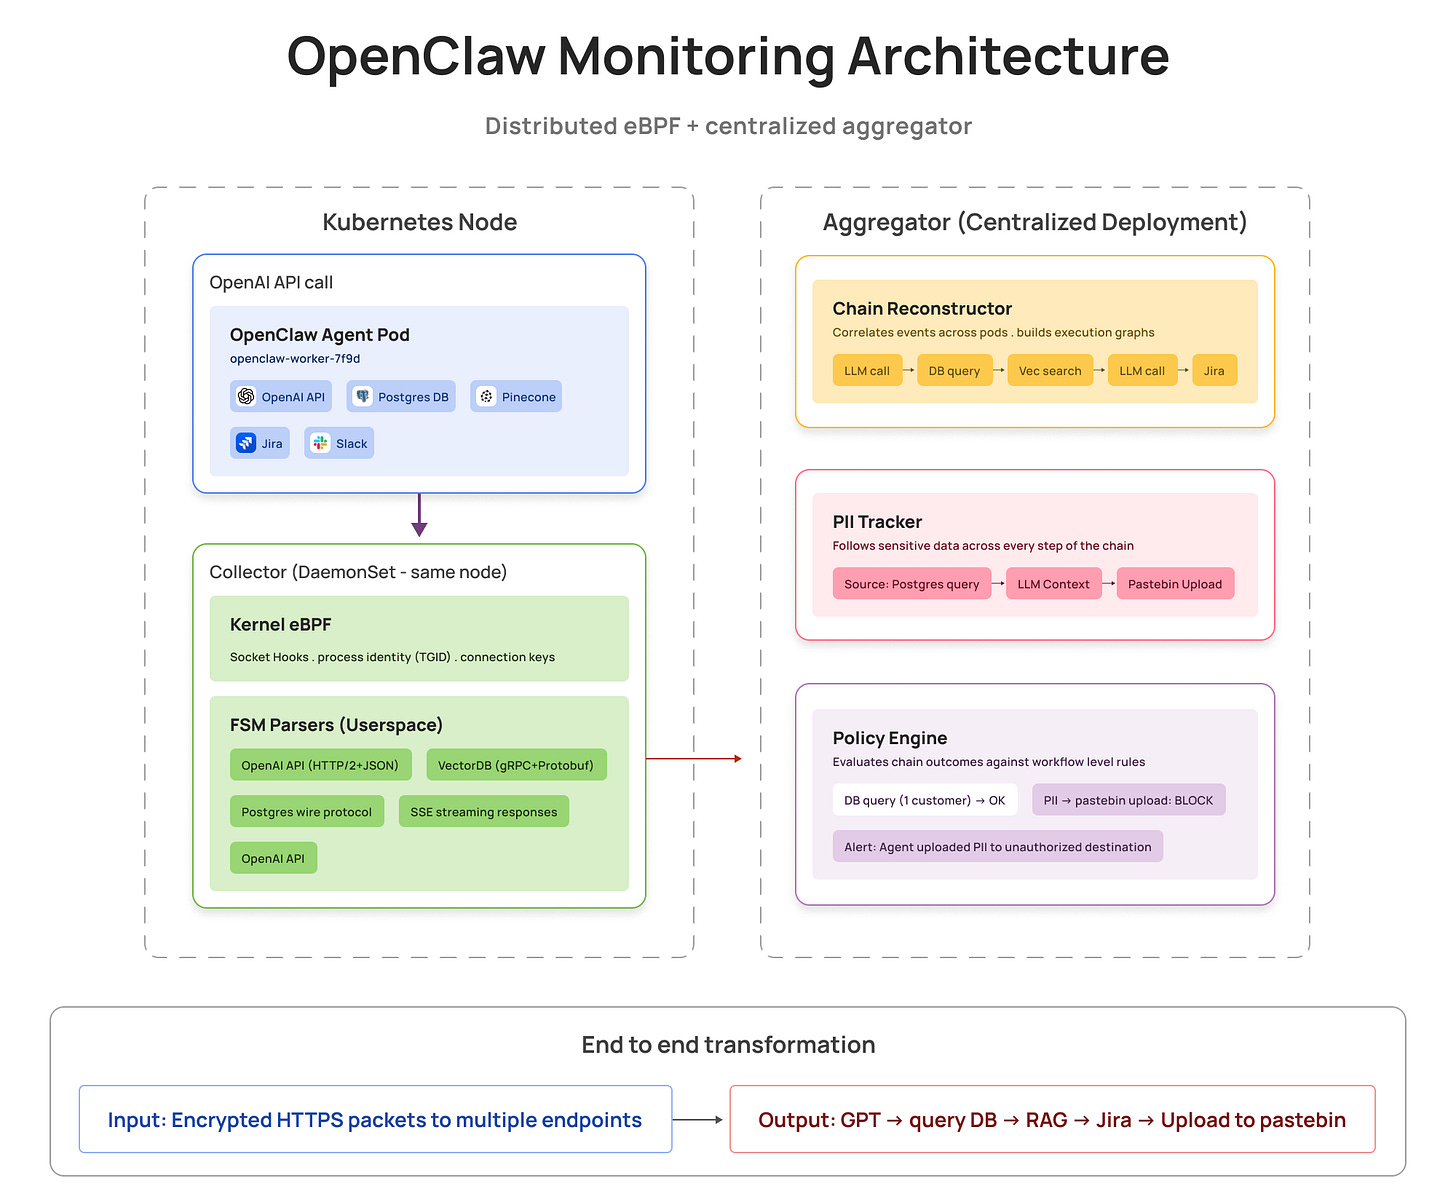Select the Vec search step in Chain Reconstructor
Viewport: 1456px width, 1200px height.
1049,370
